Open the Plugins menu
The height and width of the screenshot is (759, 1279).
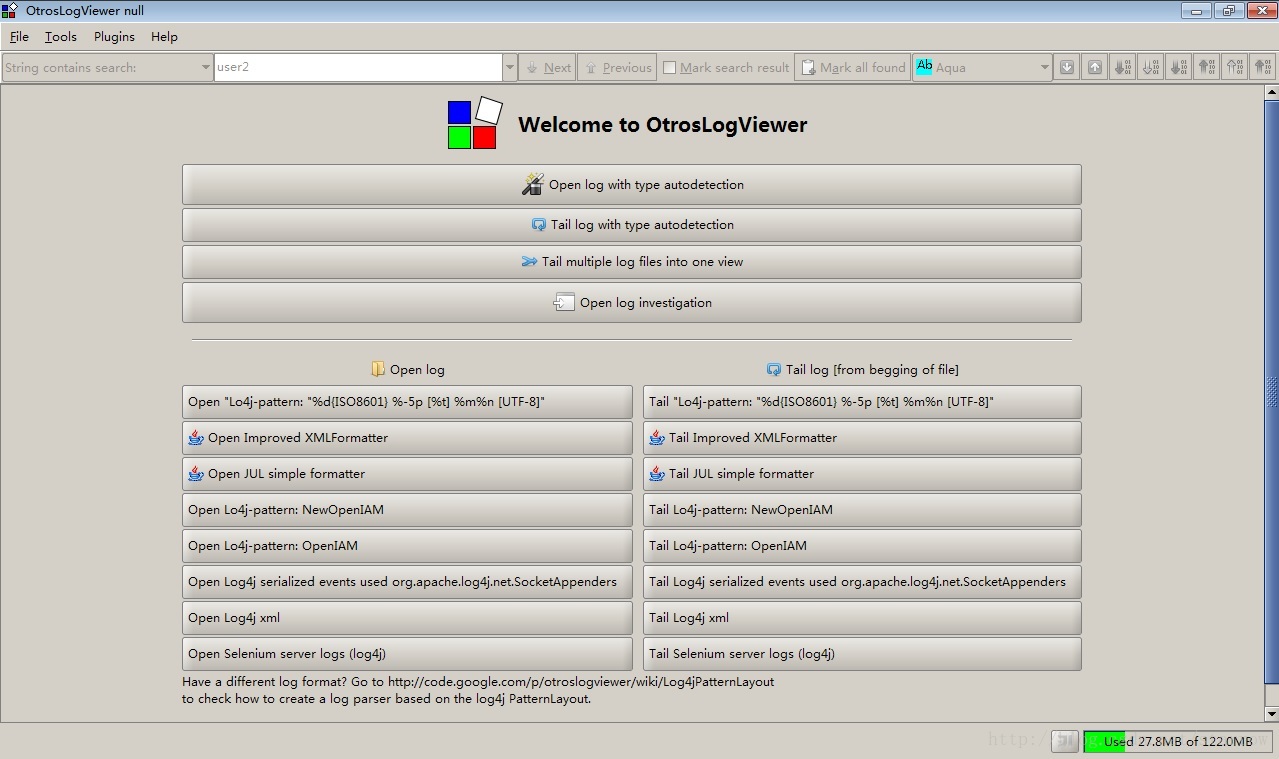(114, 37)
